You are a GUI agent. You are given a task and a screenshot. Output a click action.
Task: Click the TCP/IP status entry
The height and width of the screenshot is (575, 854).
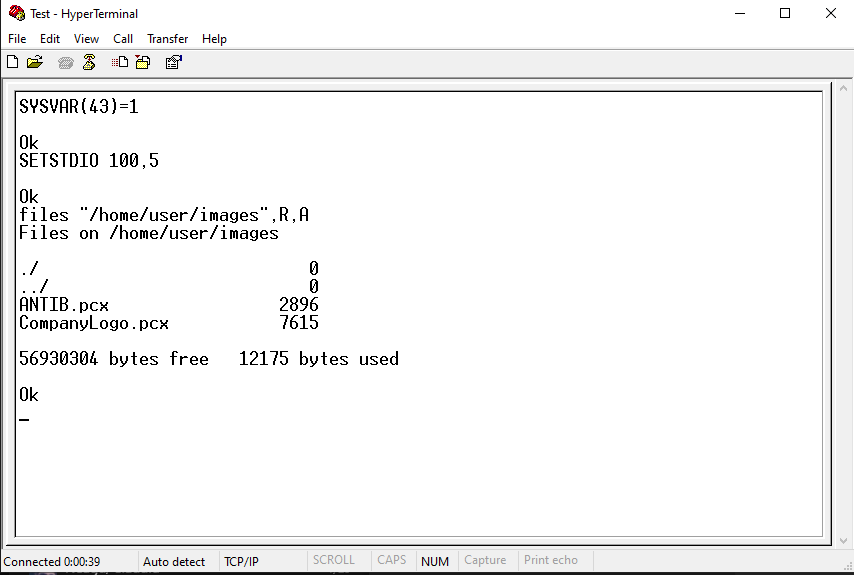coord(241,561)
